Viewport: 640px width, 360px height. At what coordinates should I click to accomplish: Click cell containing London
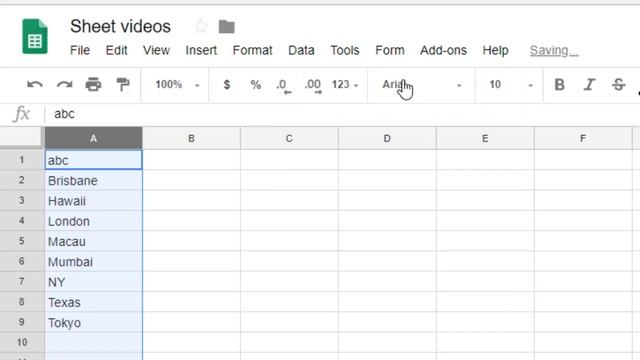point(93,221)
